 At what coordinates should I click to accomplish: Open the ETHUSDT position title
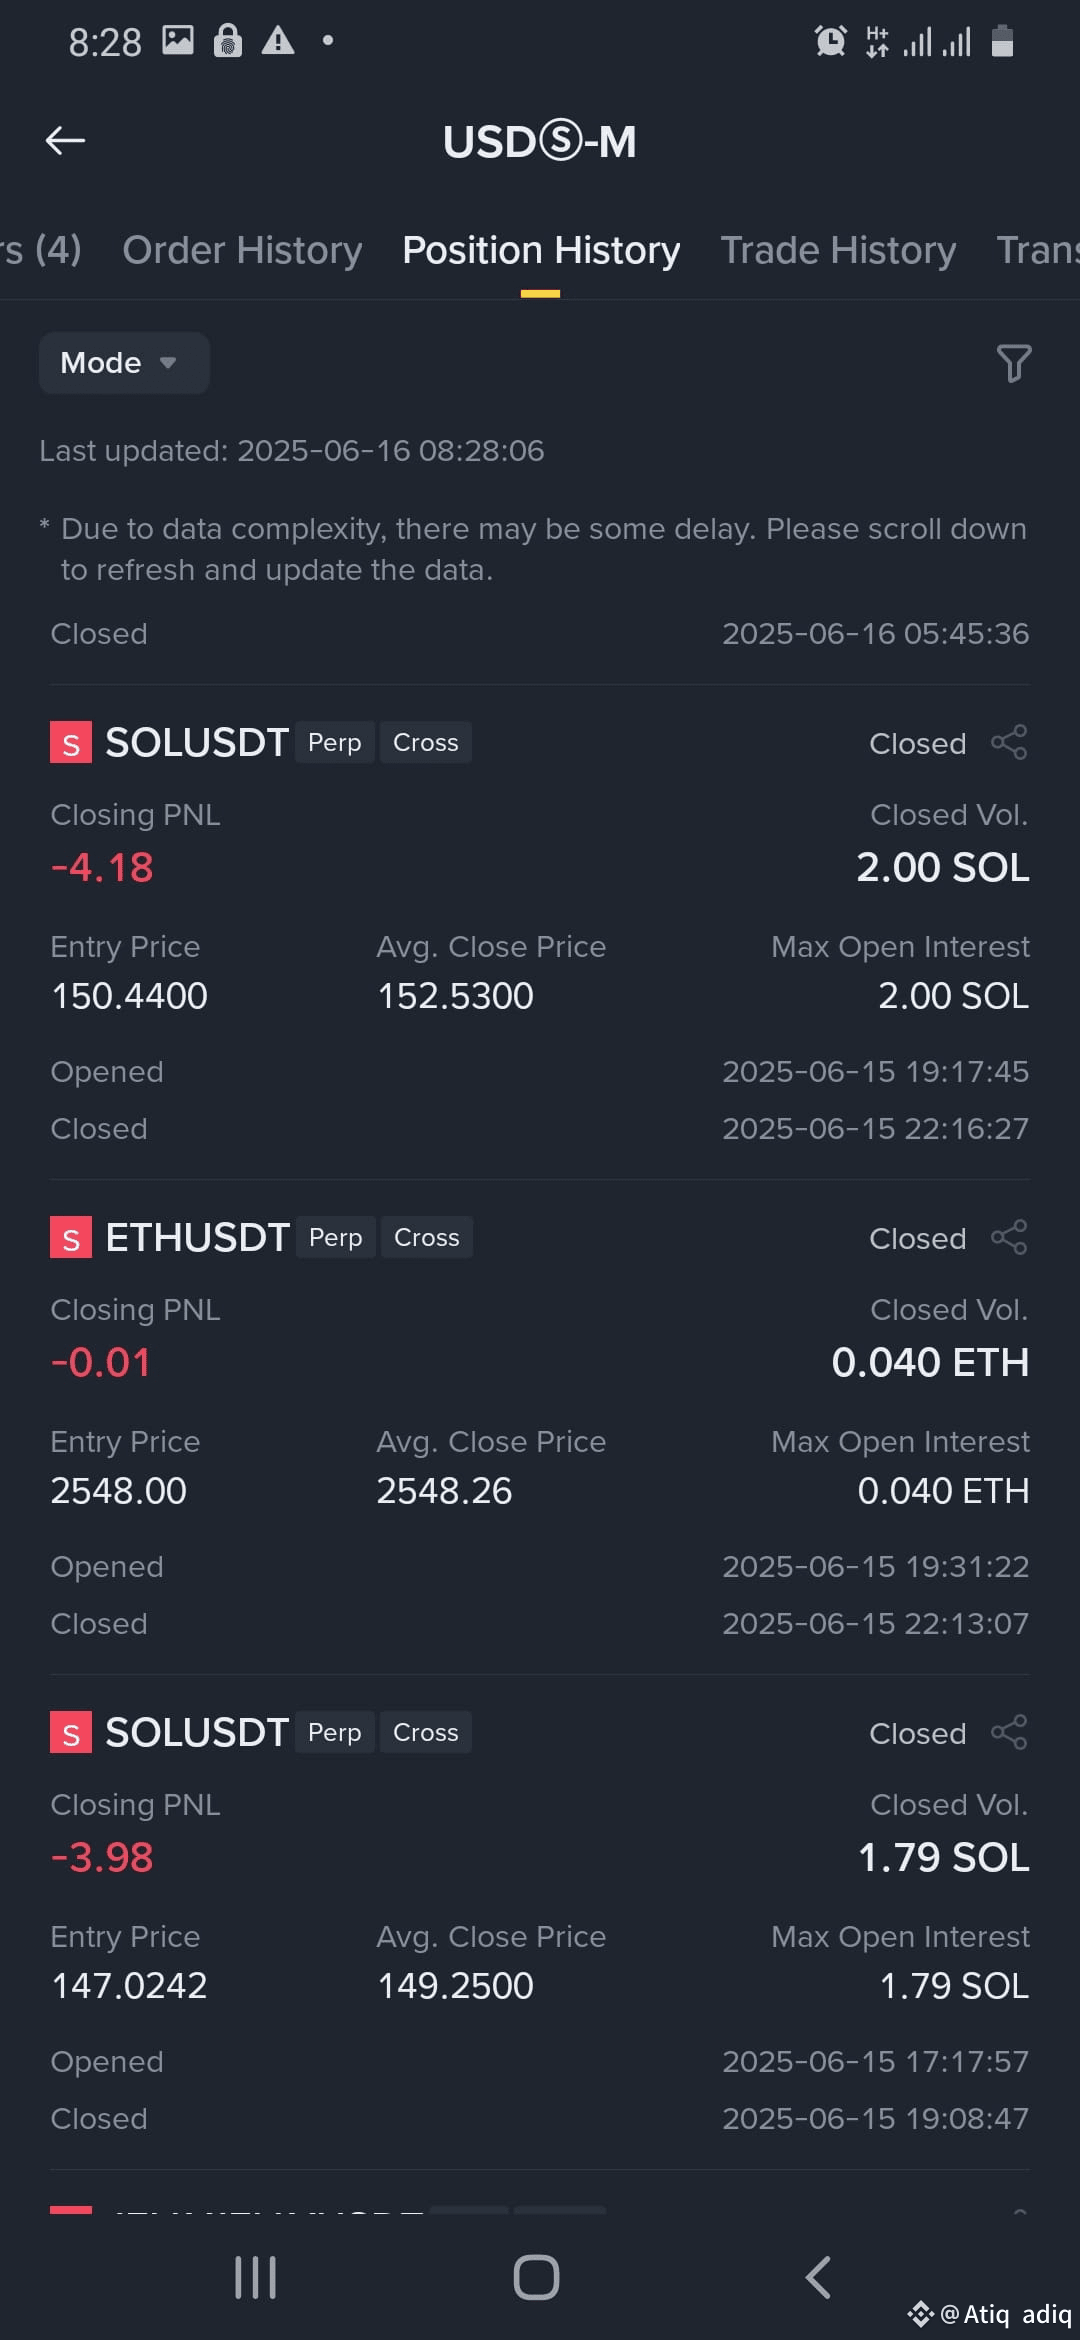click(x=198, y=1238)
